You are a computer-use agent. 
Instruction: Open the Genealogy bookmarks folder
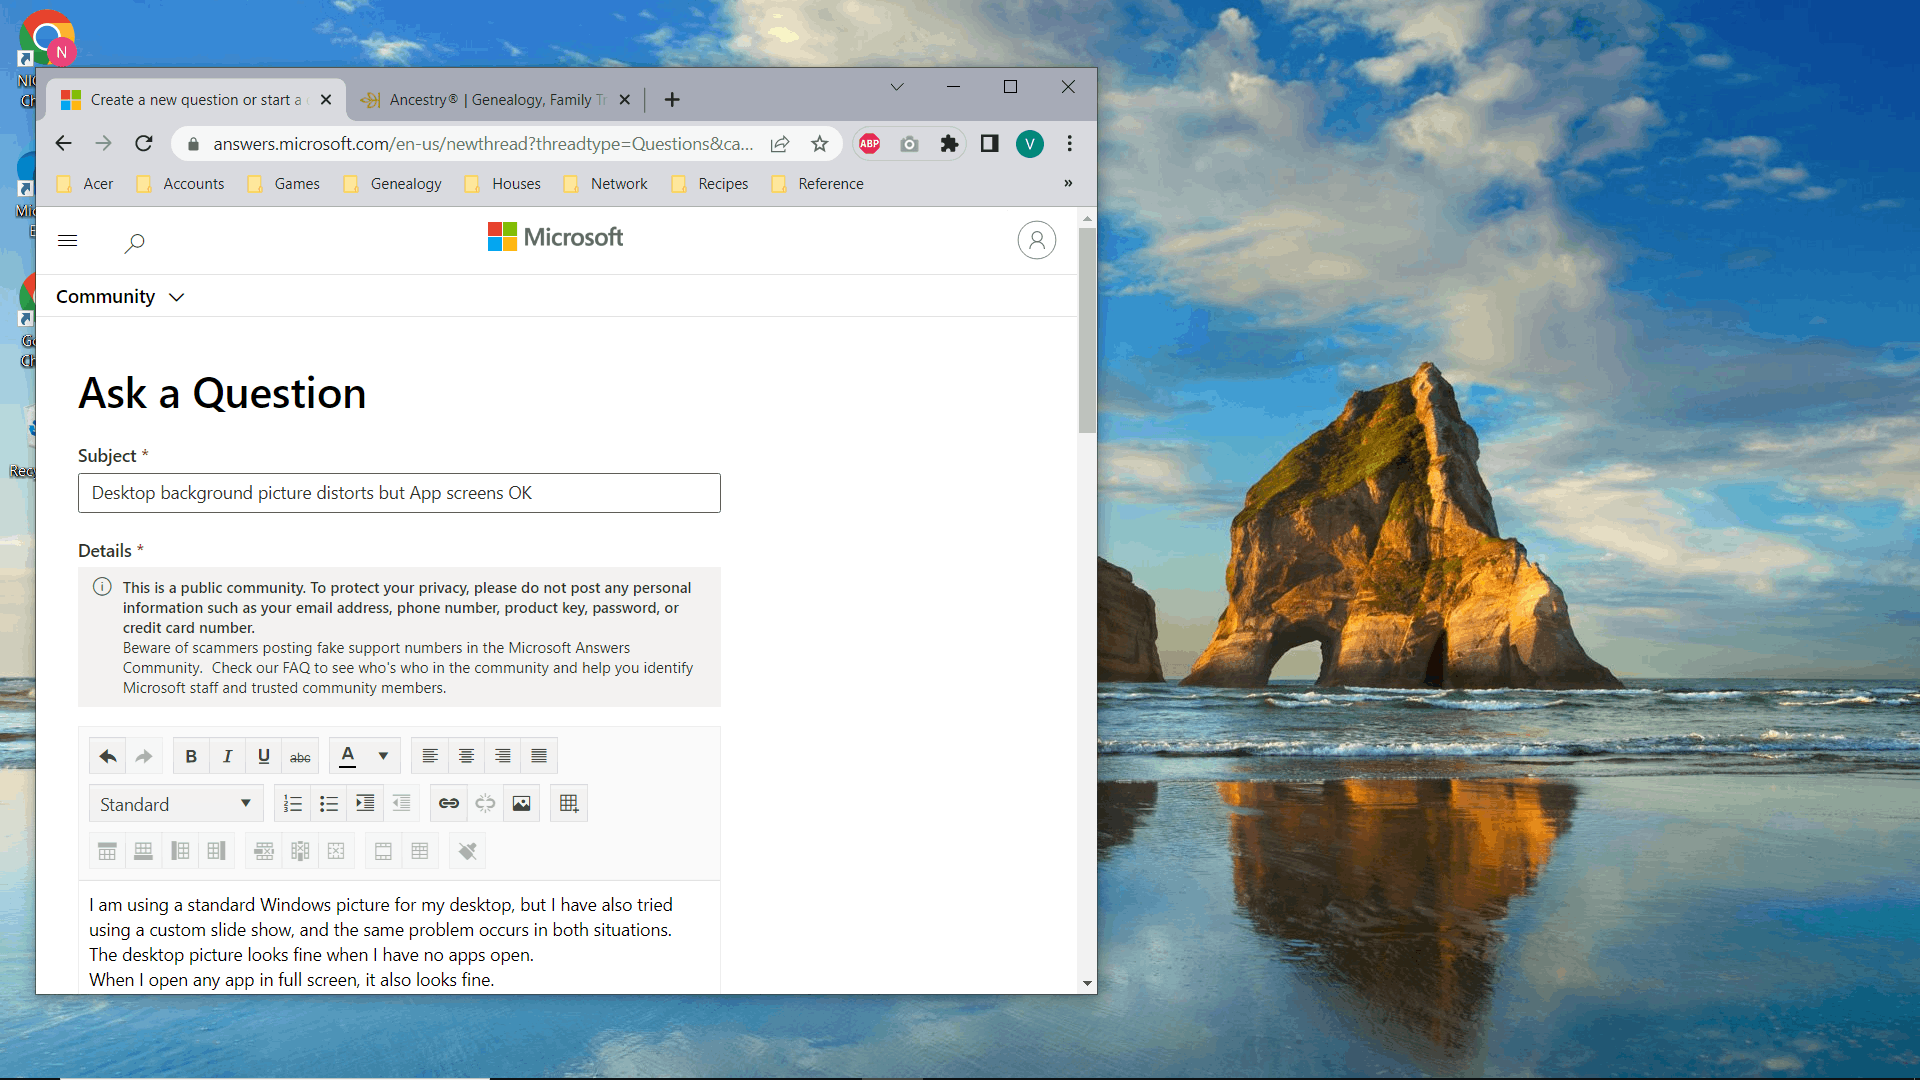pyautogui.click(x=393, y=184)
